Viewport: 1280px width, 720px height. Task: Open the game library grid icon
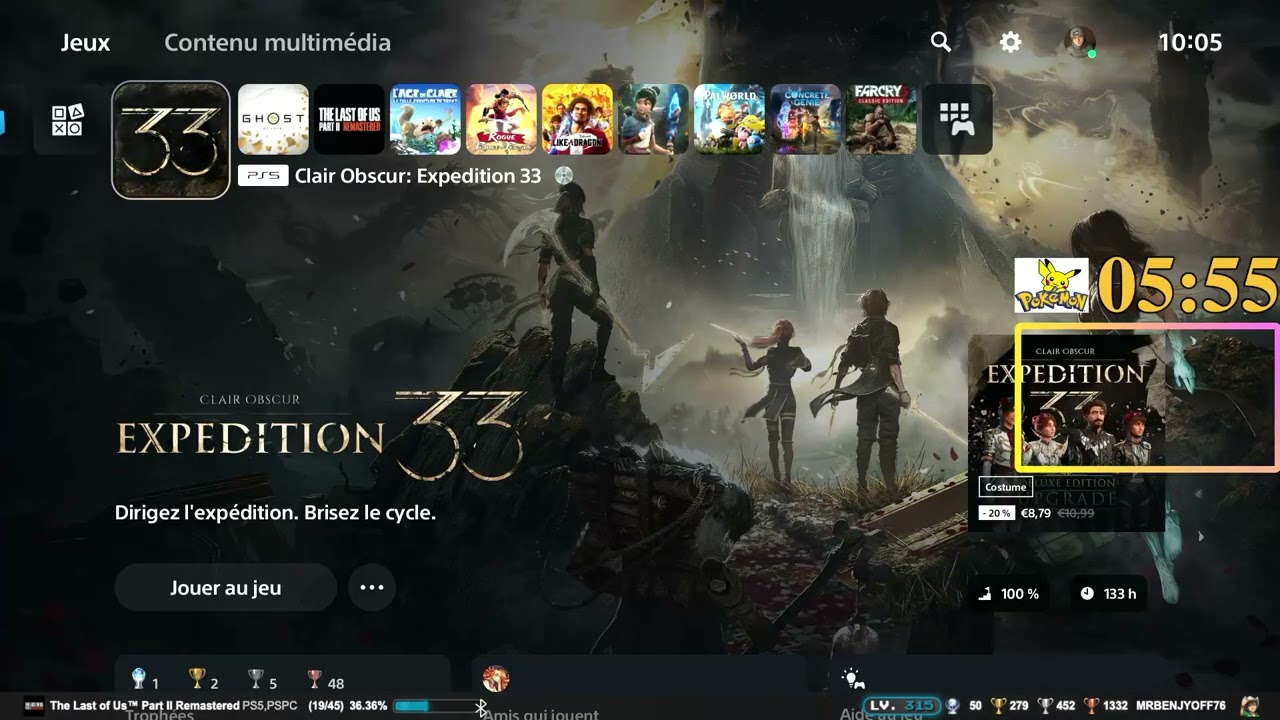(957, 119)
